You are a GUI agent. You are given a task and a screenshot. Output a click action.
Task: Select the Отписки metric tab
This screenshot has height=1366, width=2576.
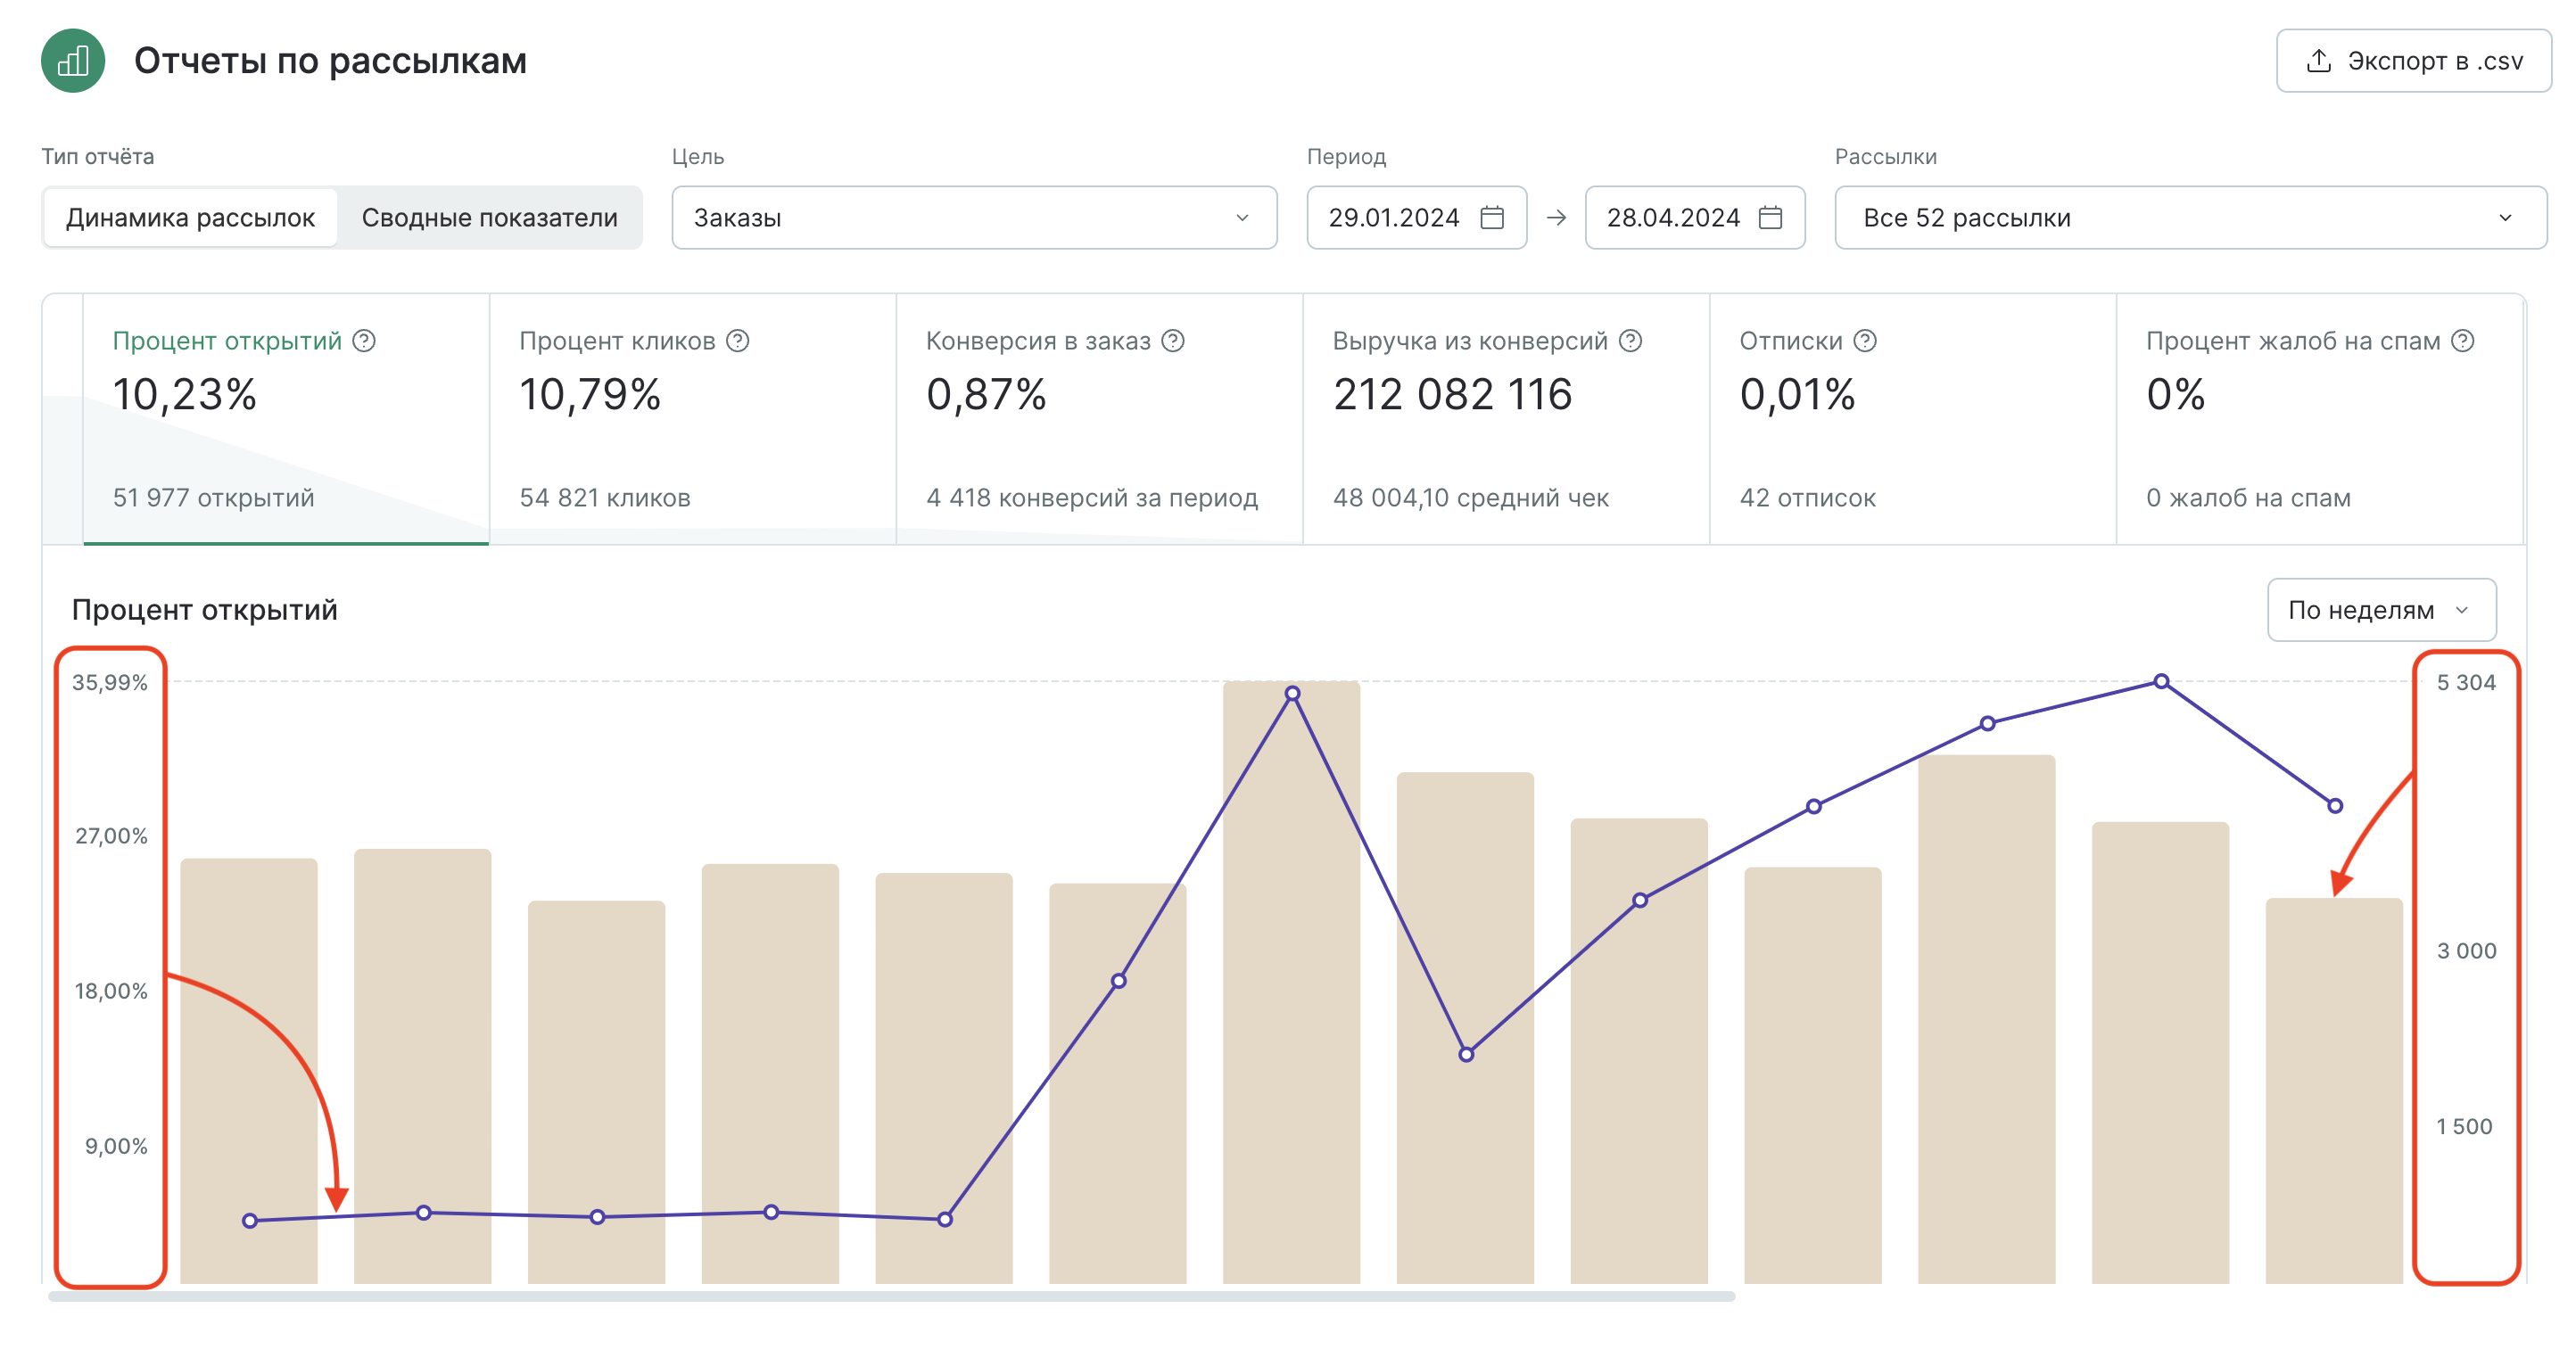pyautogui.click(x=1913, y=419)
